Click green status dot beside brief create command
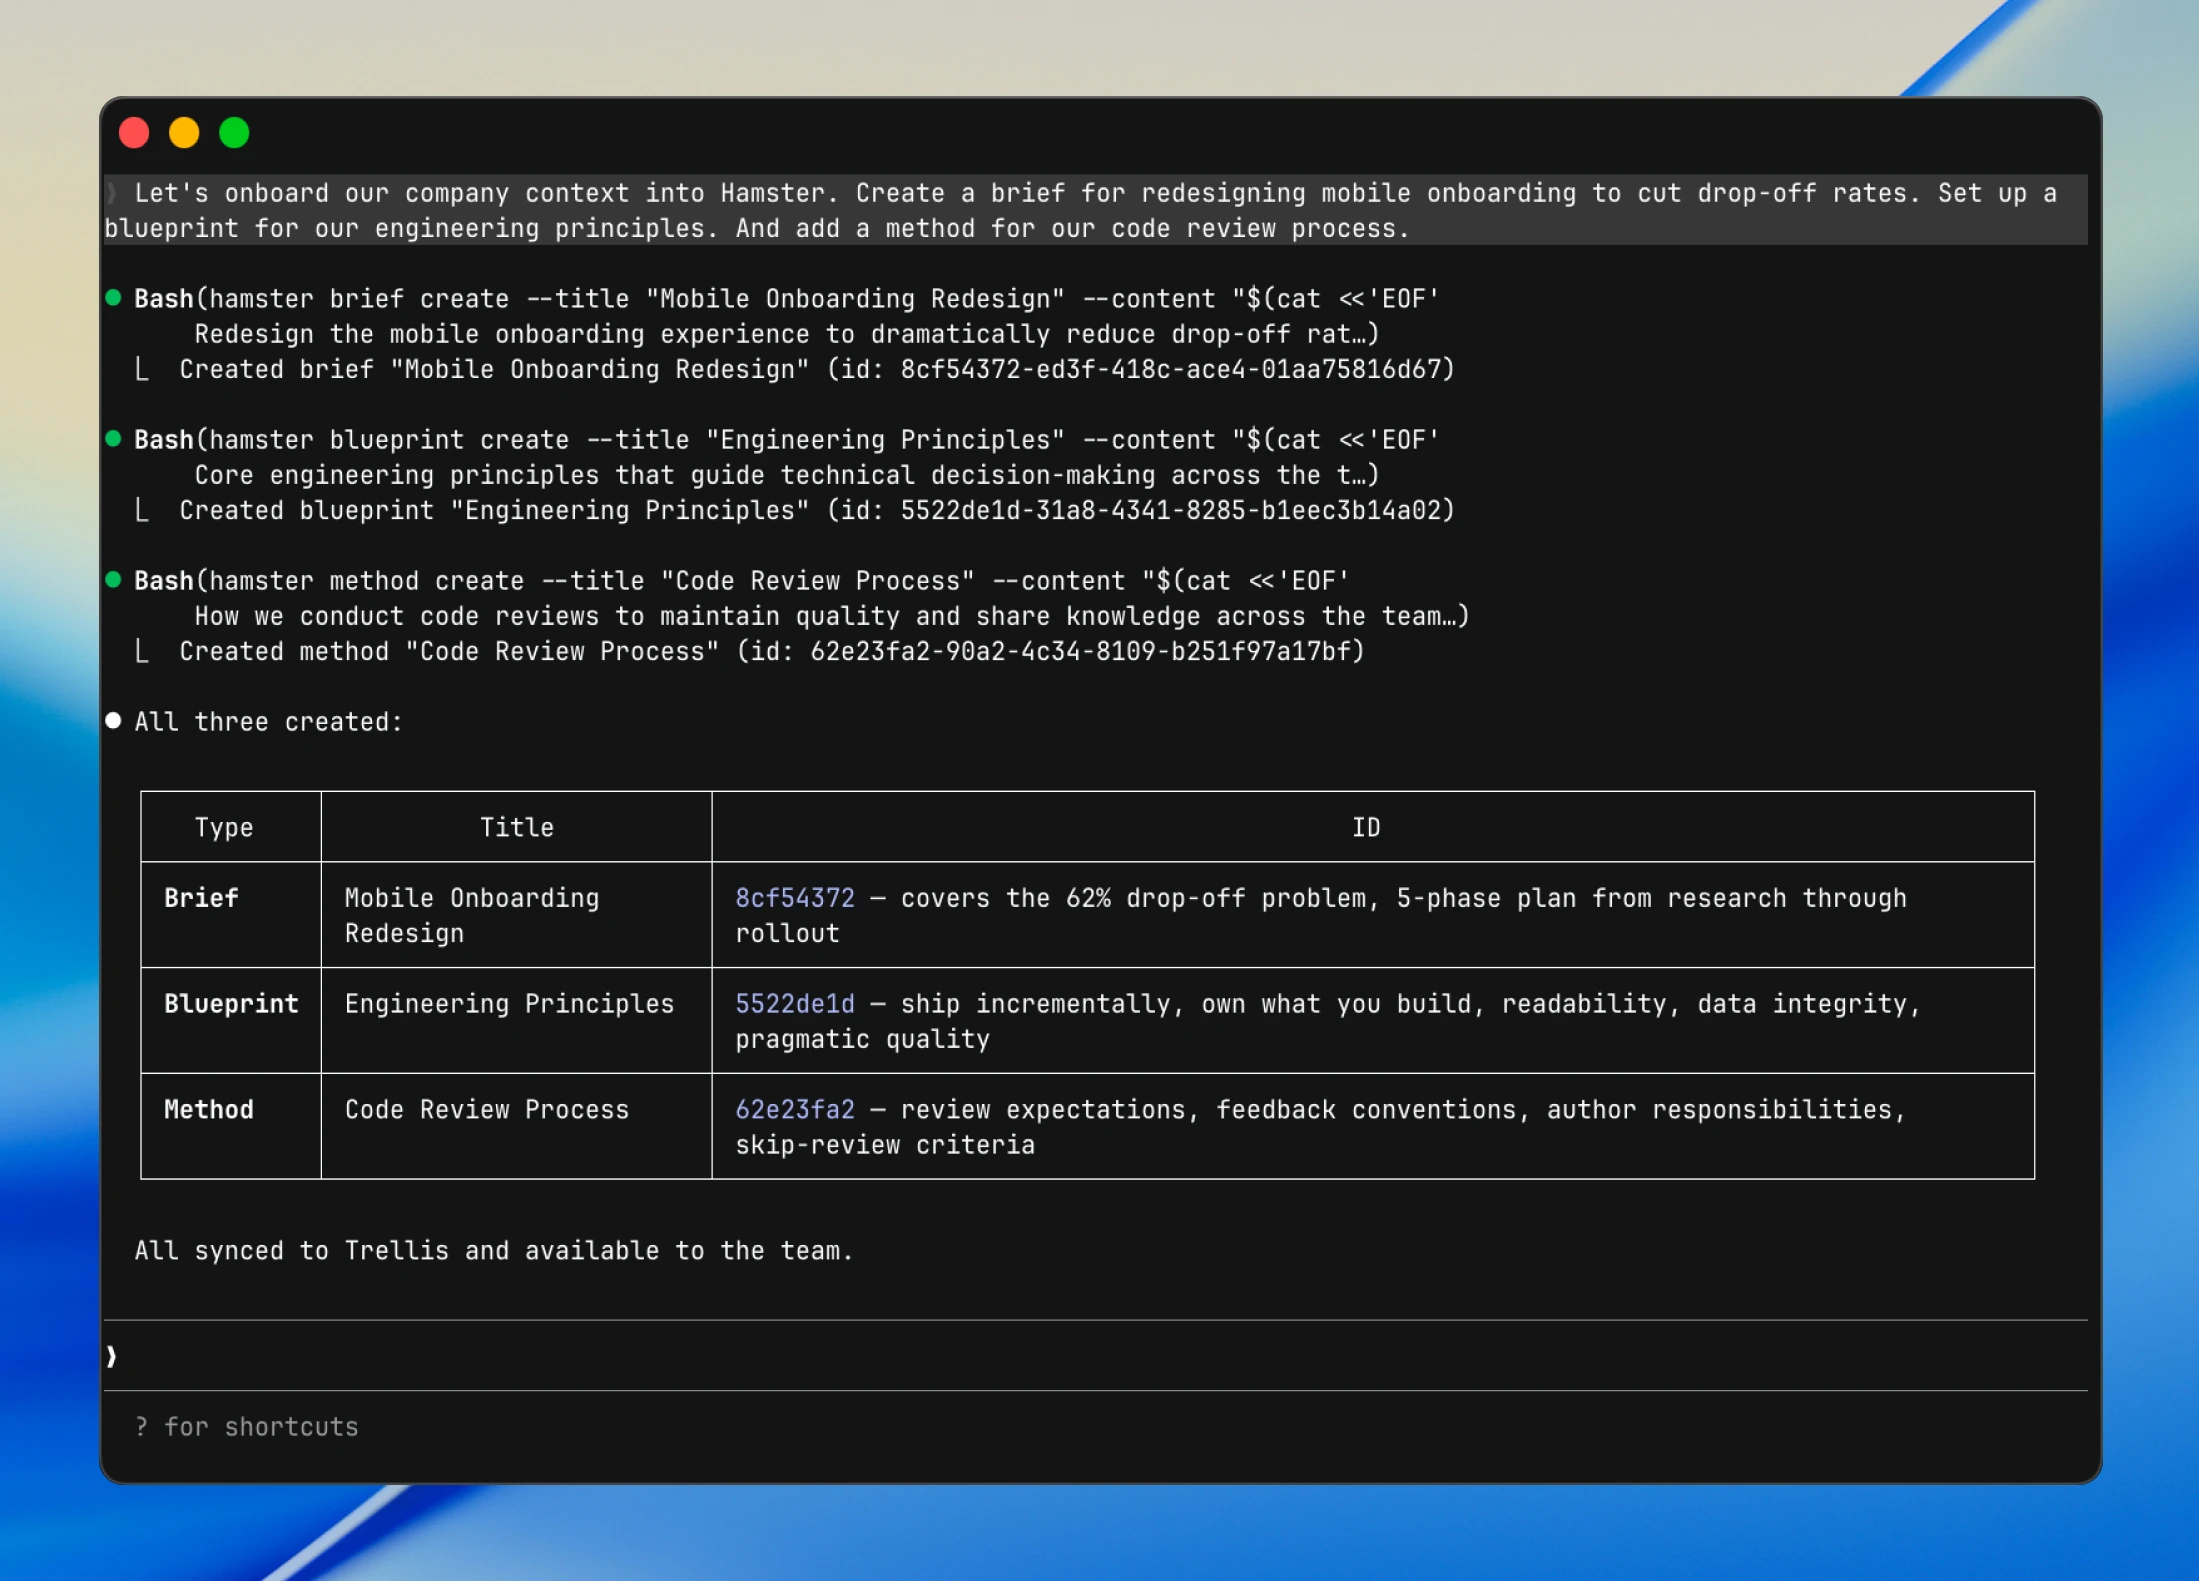This screenshot has height=1581, width=2199. click(x=114, y=298)
